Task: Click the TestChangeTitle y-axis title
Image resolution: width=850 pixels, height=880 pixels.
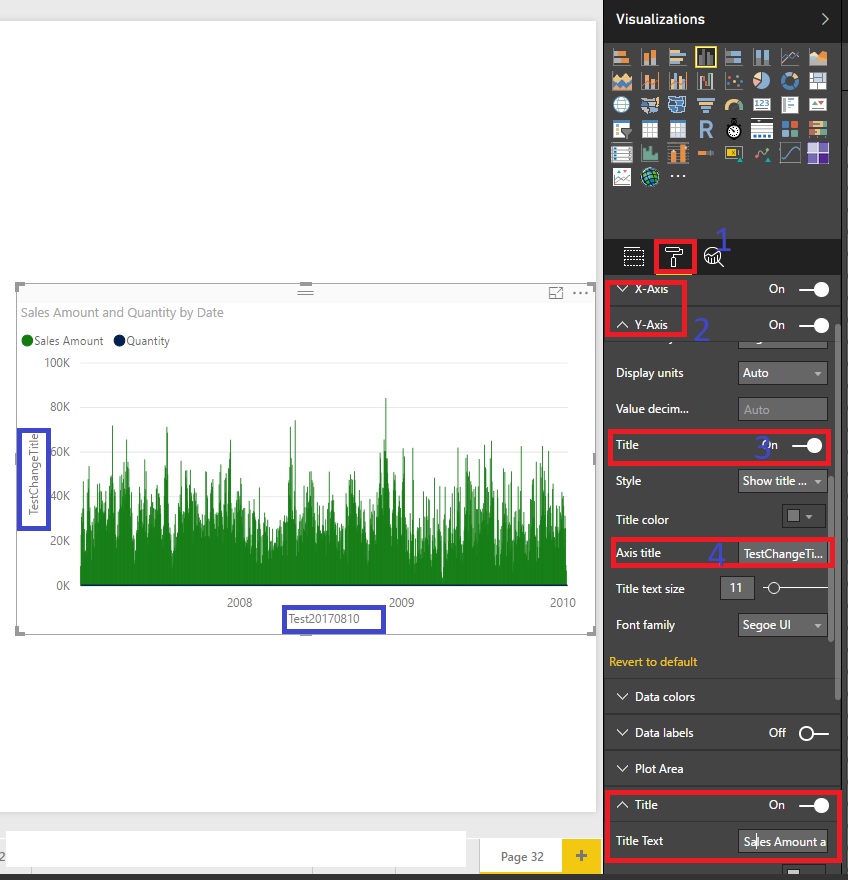Action: click(34, 474)
